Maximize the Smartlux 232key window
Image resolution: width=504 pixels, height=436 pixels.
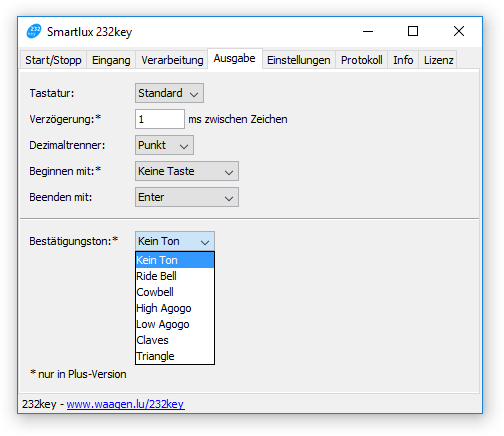tap(413, 31)
